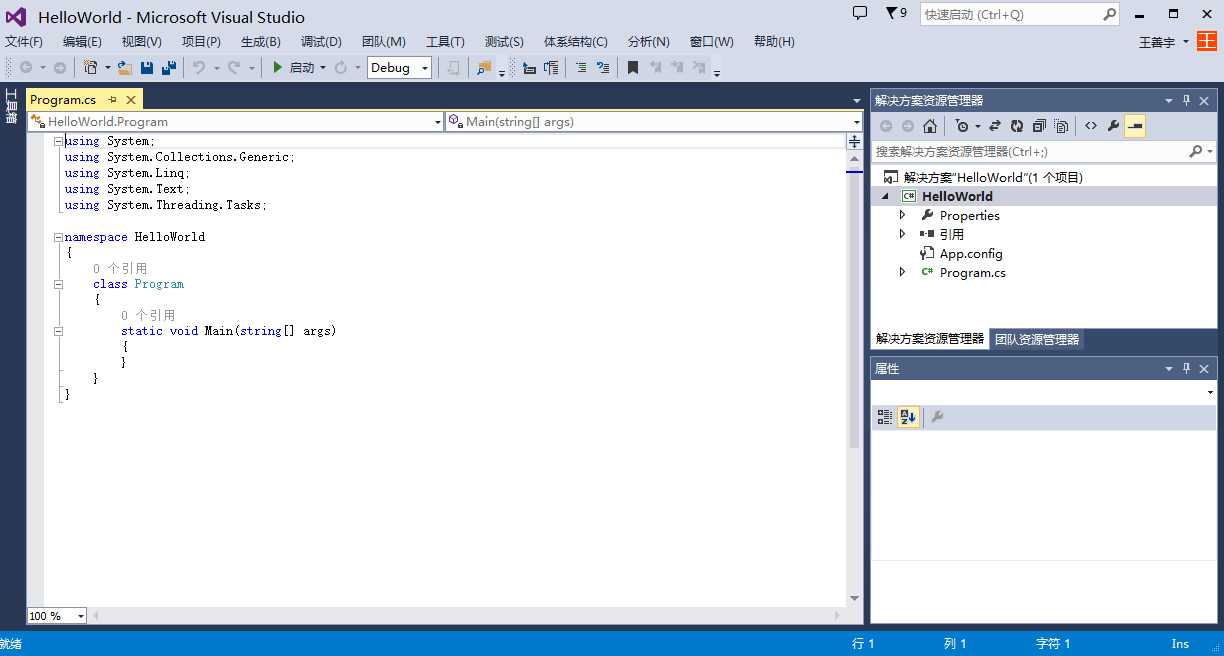Click the Collapse All icon in Solution Explorer
Viewport: 1224px width, 656px height.
1039,126
